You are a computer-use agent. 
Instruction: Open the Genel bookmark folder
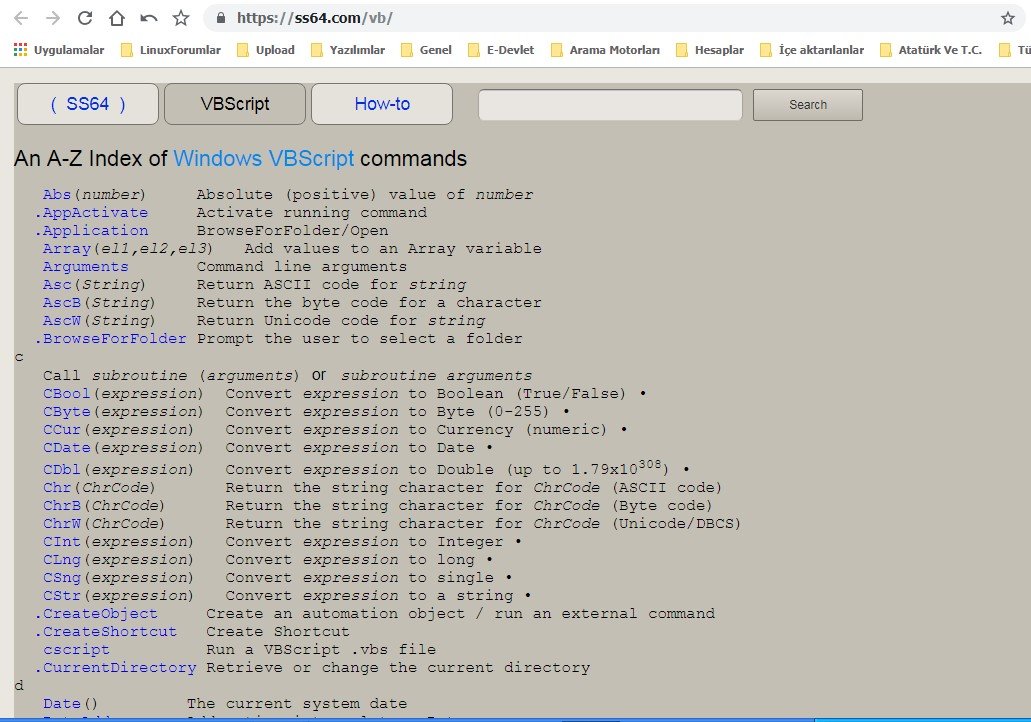pyautogui.click(x=426, y=50)
